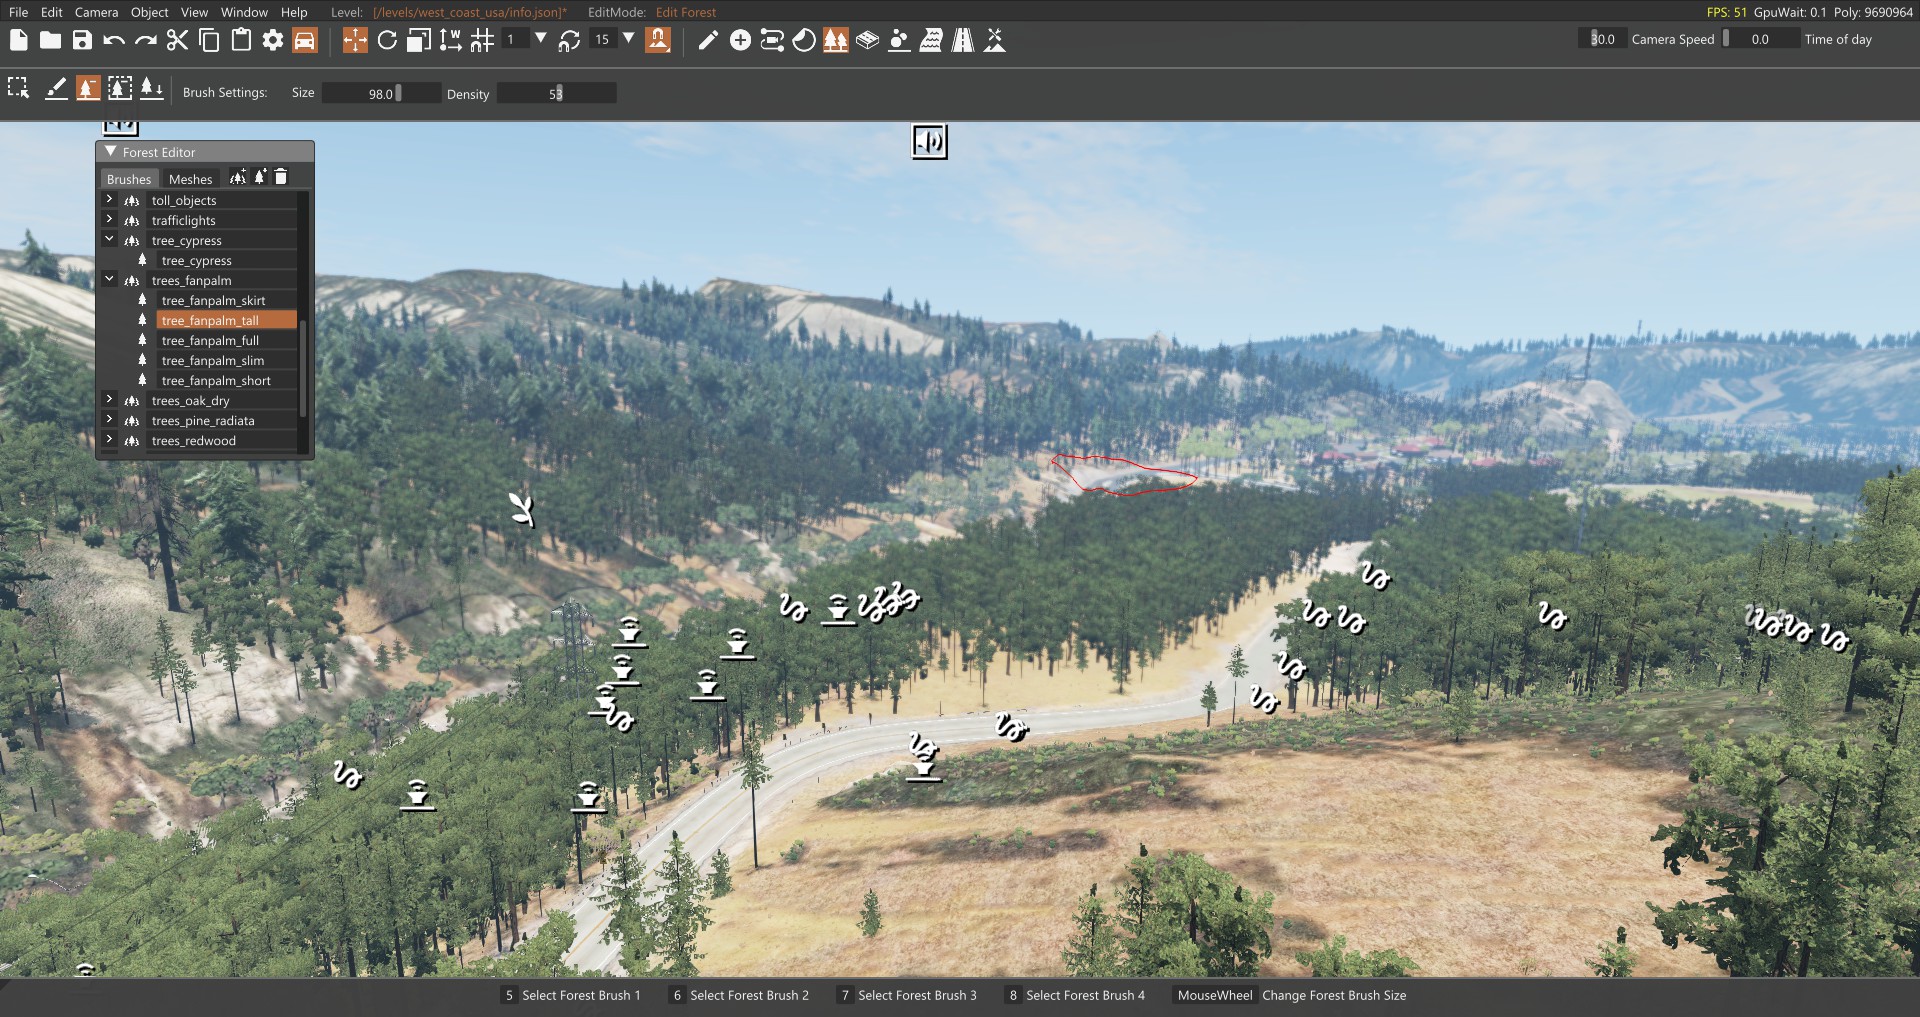
Task: Open the layered box editor tool
Action: (867, 40)
